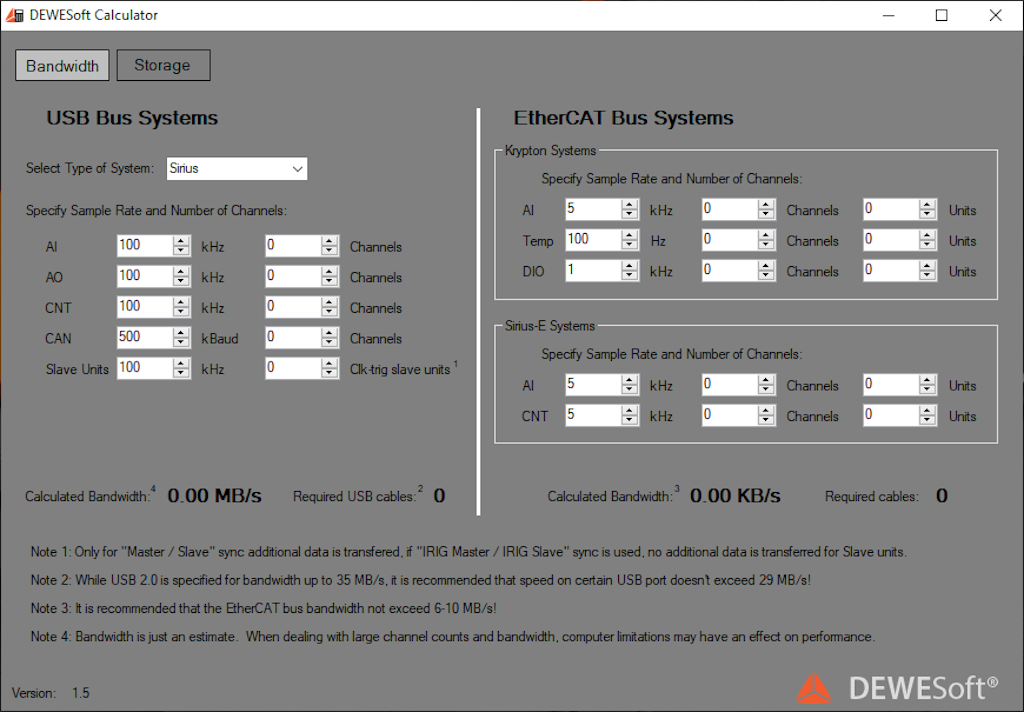Click the USB '0.00 MB/s' bandwidth value

(214, 496)
